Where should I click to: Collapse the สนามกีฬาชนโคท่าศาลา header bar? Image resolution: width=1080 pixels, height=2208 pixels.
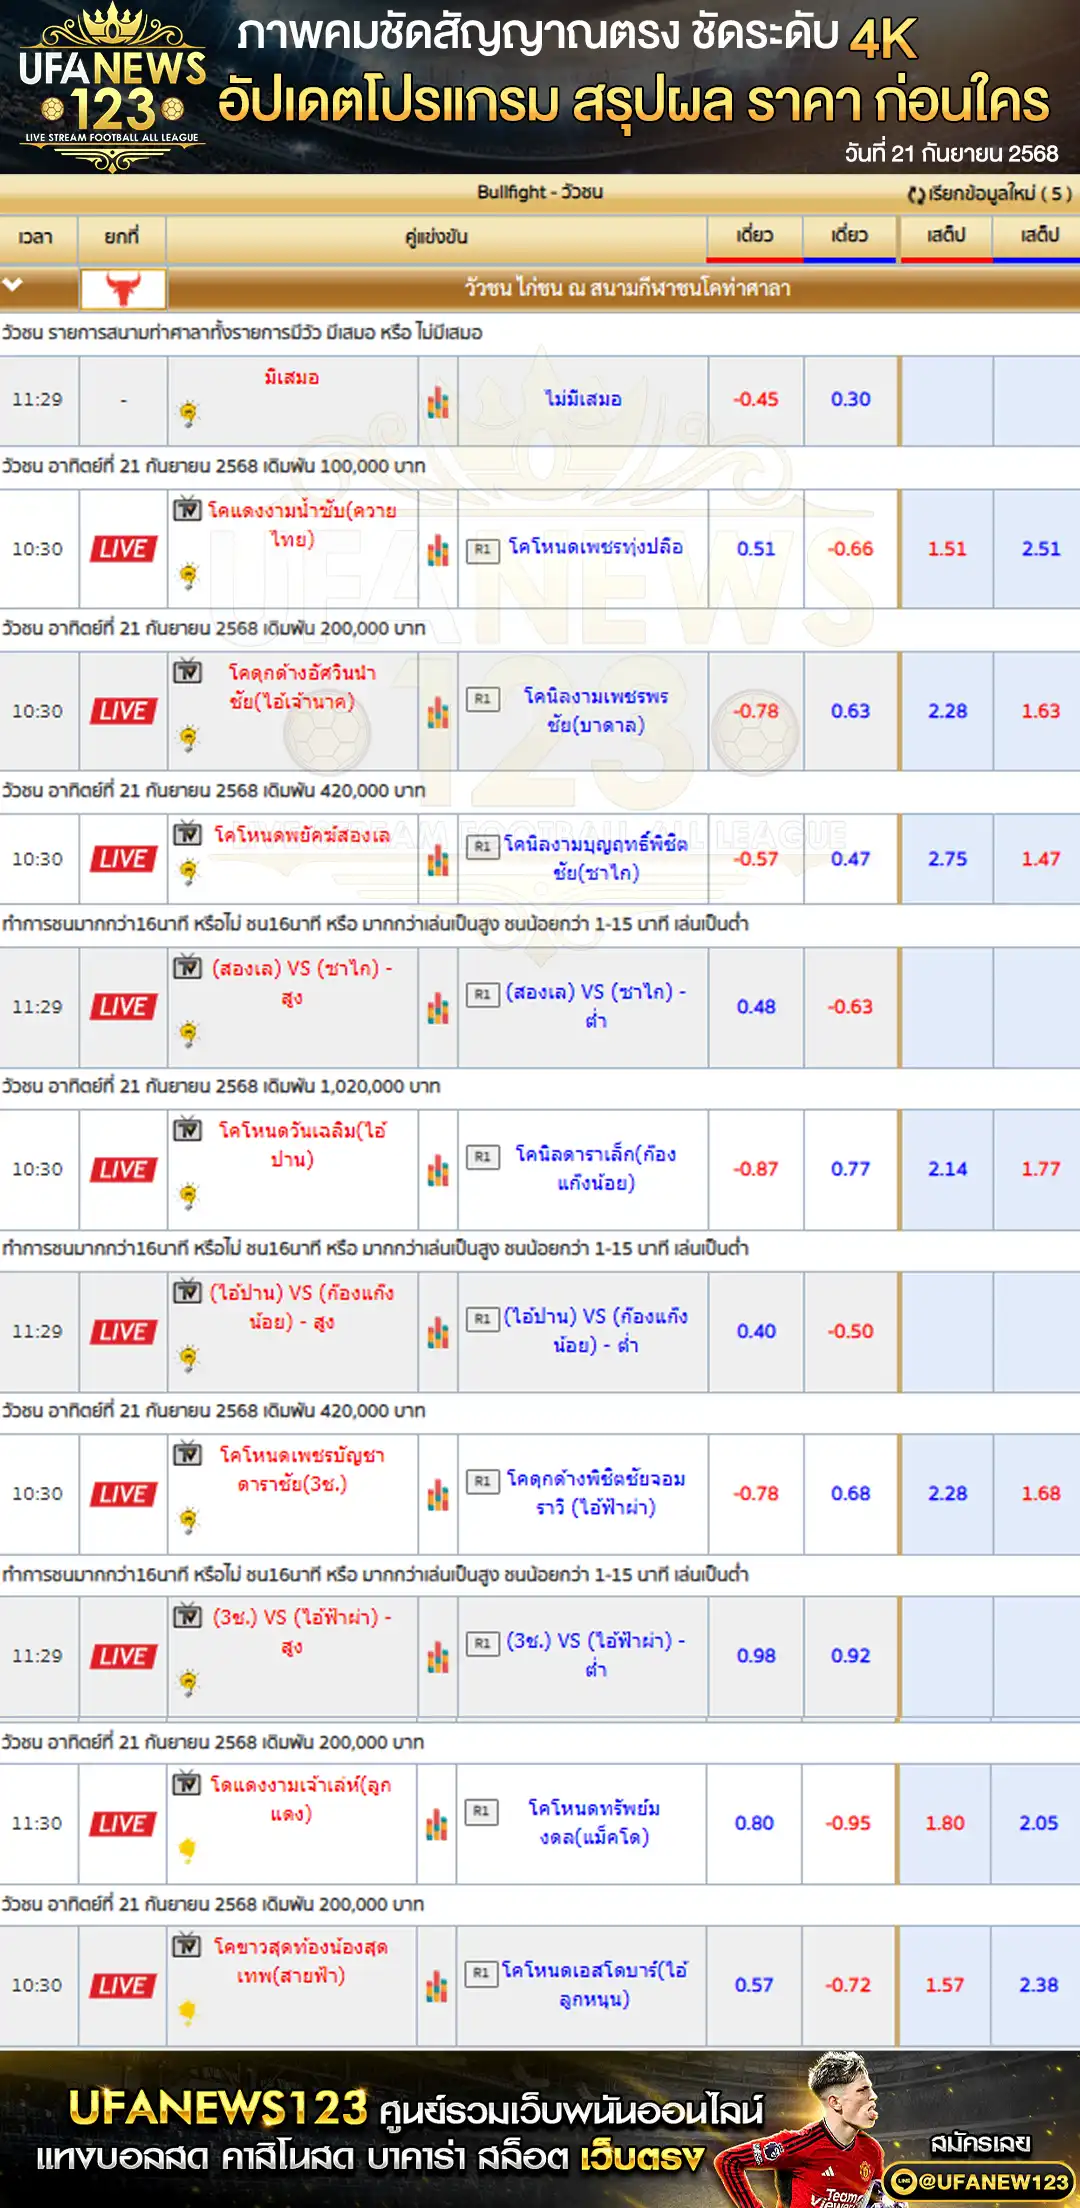(626, 289)
